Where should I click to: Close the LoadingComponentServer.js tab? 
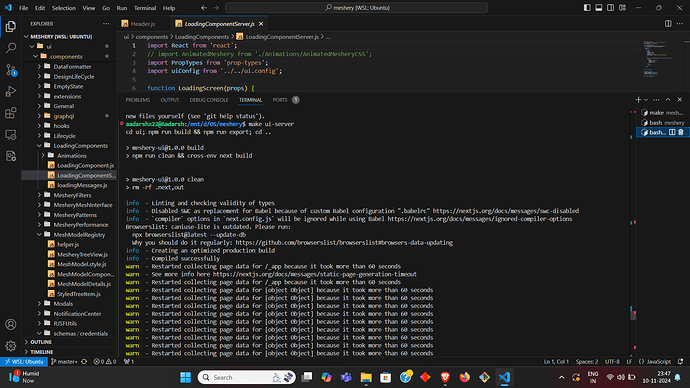pos(261,24)
